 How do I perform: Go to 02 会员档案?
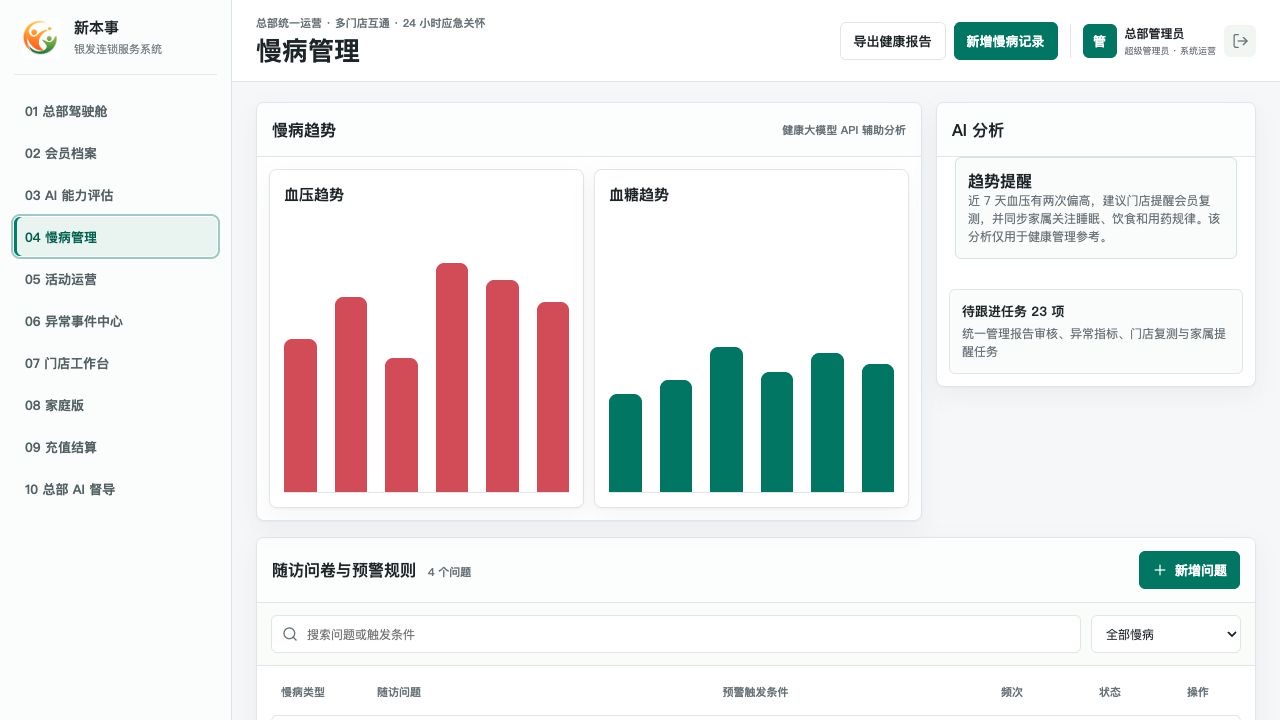point(116,153)
